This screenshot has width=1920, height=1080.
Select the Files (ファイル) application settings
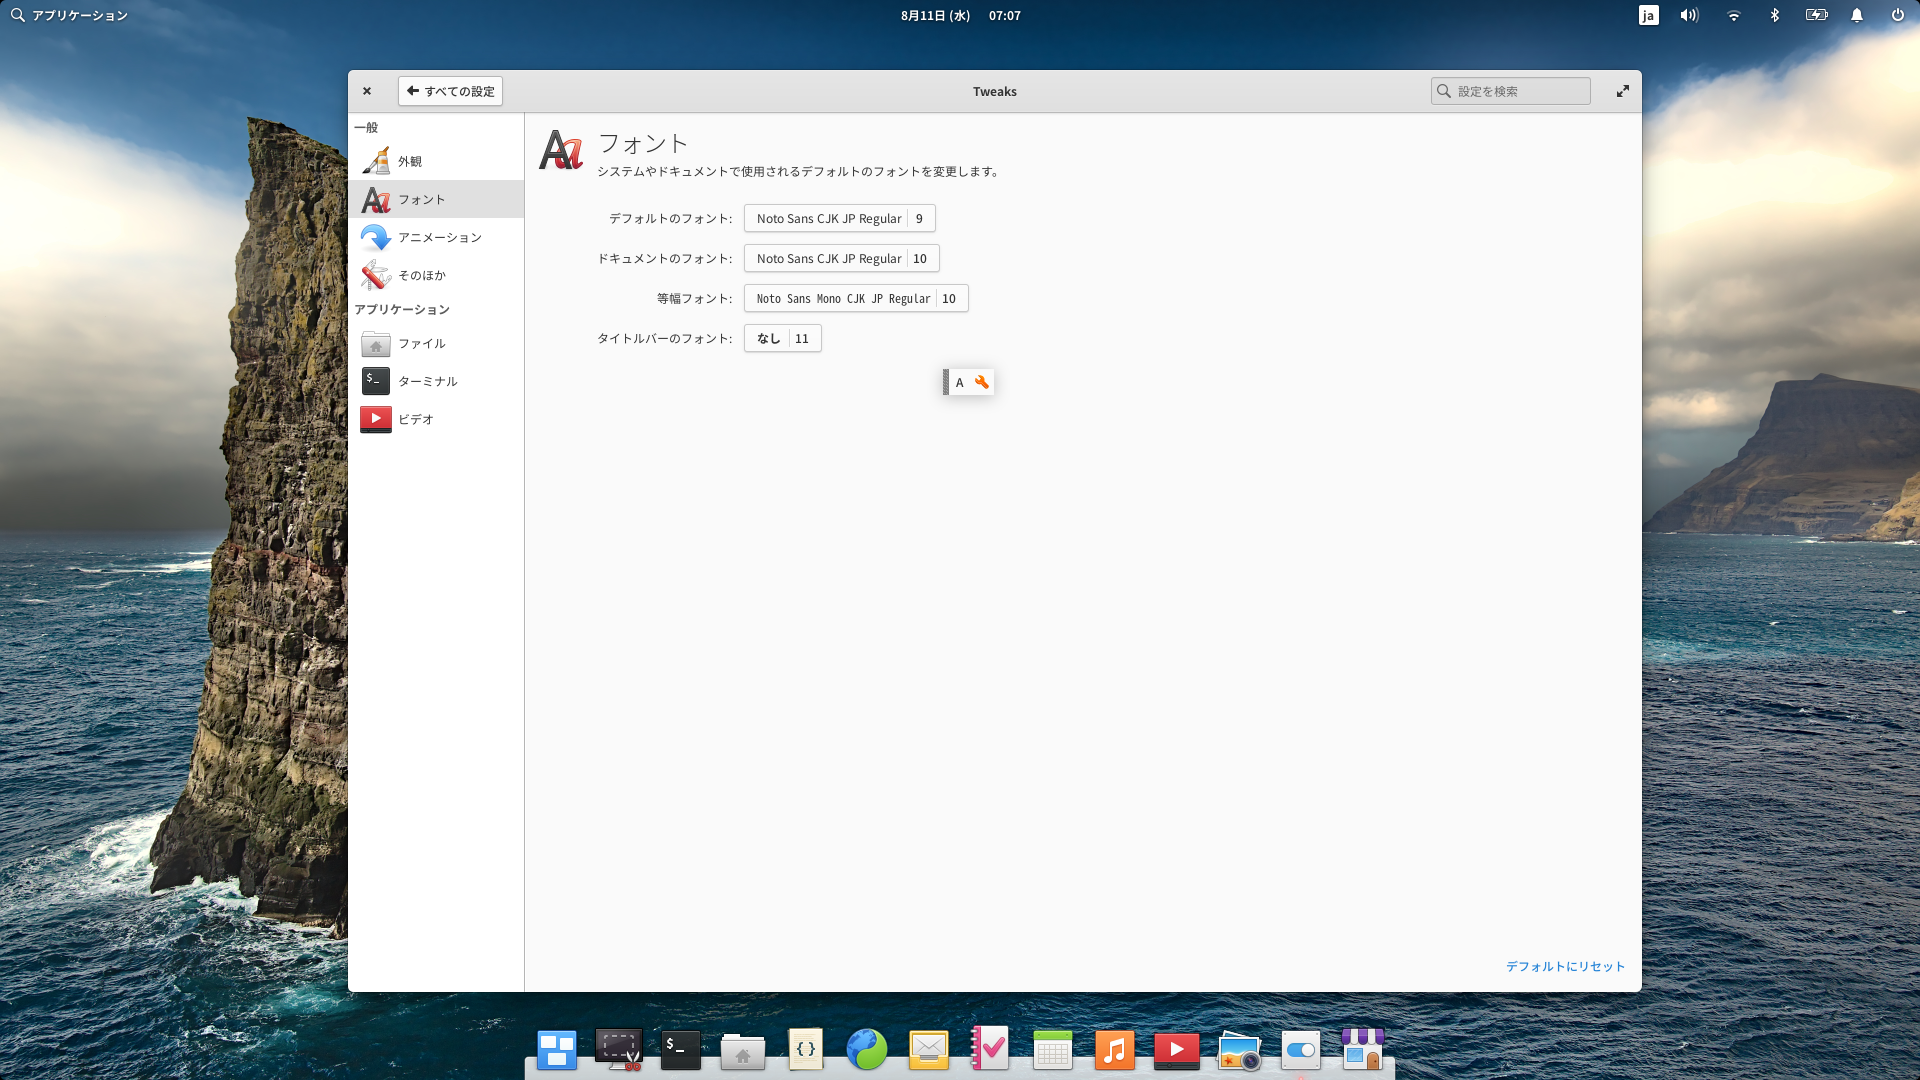421,343
